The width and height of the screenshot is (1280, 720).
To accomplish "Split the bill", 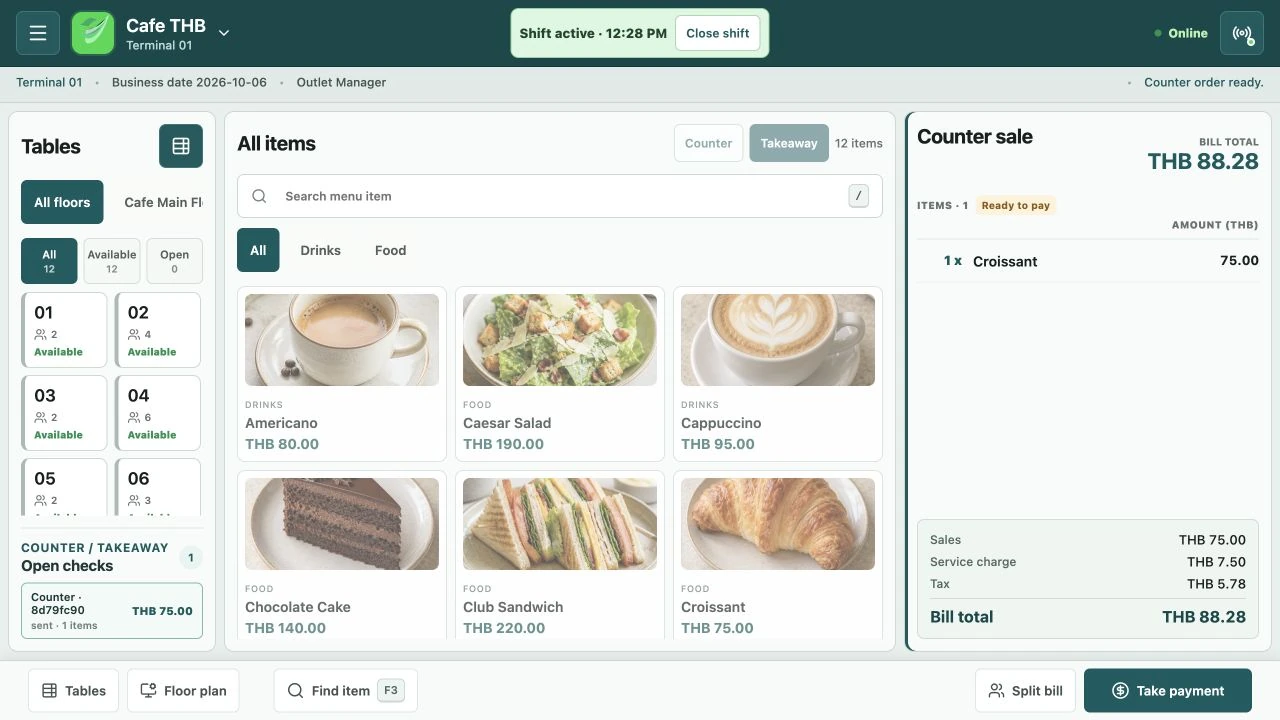I will (1025, 691).
